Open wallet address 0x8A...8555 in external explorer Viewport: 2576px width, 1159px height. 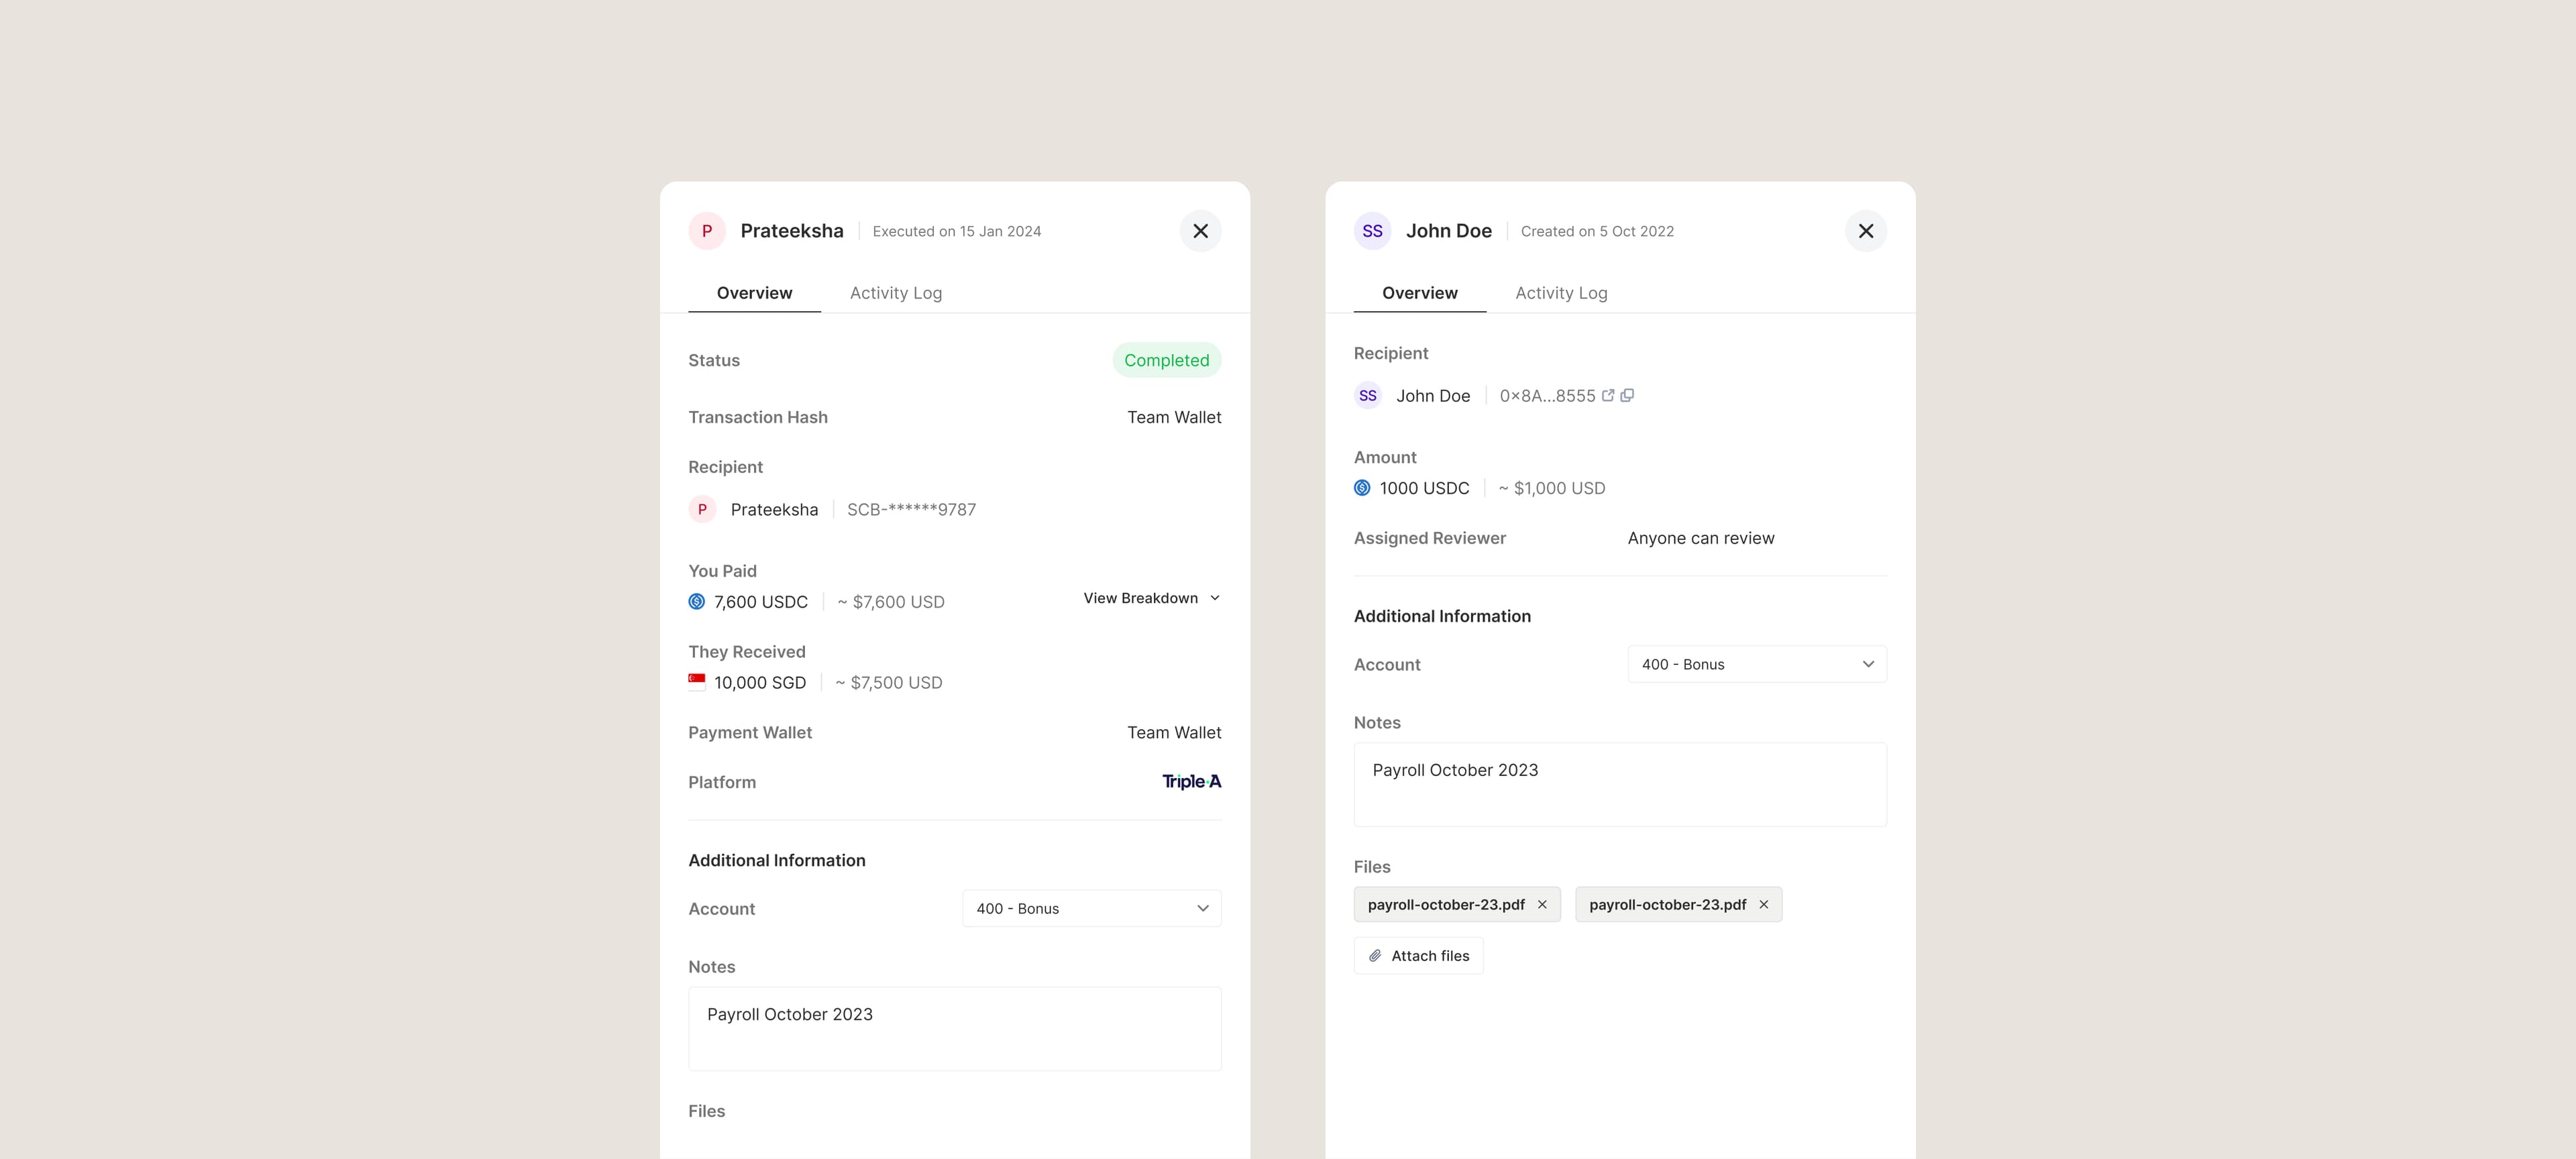tap(1608, 395)
